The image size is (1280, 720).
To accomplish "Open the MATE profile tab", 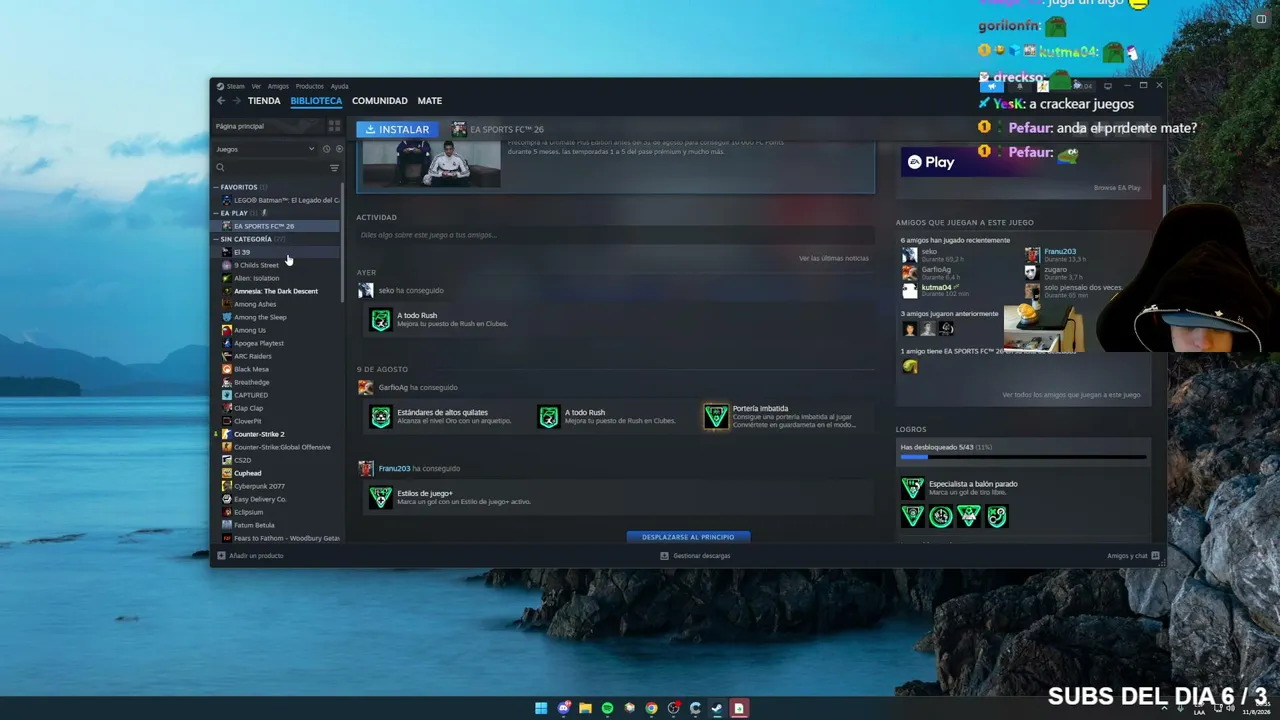I will 430,101.
